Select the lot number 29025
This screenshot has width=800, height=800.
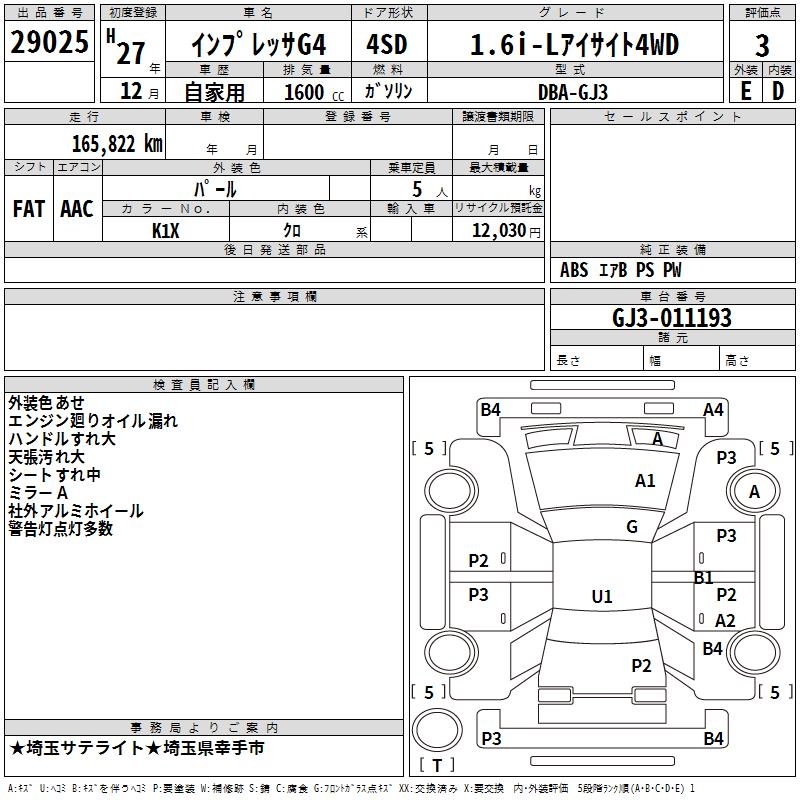(50, 44)
